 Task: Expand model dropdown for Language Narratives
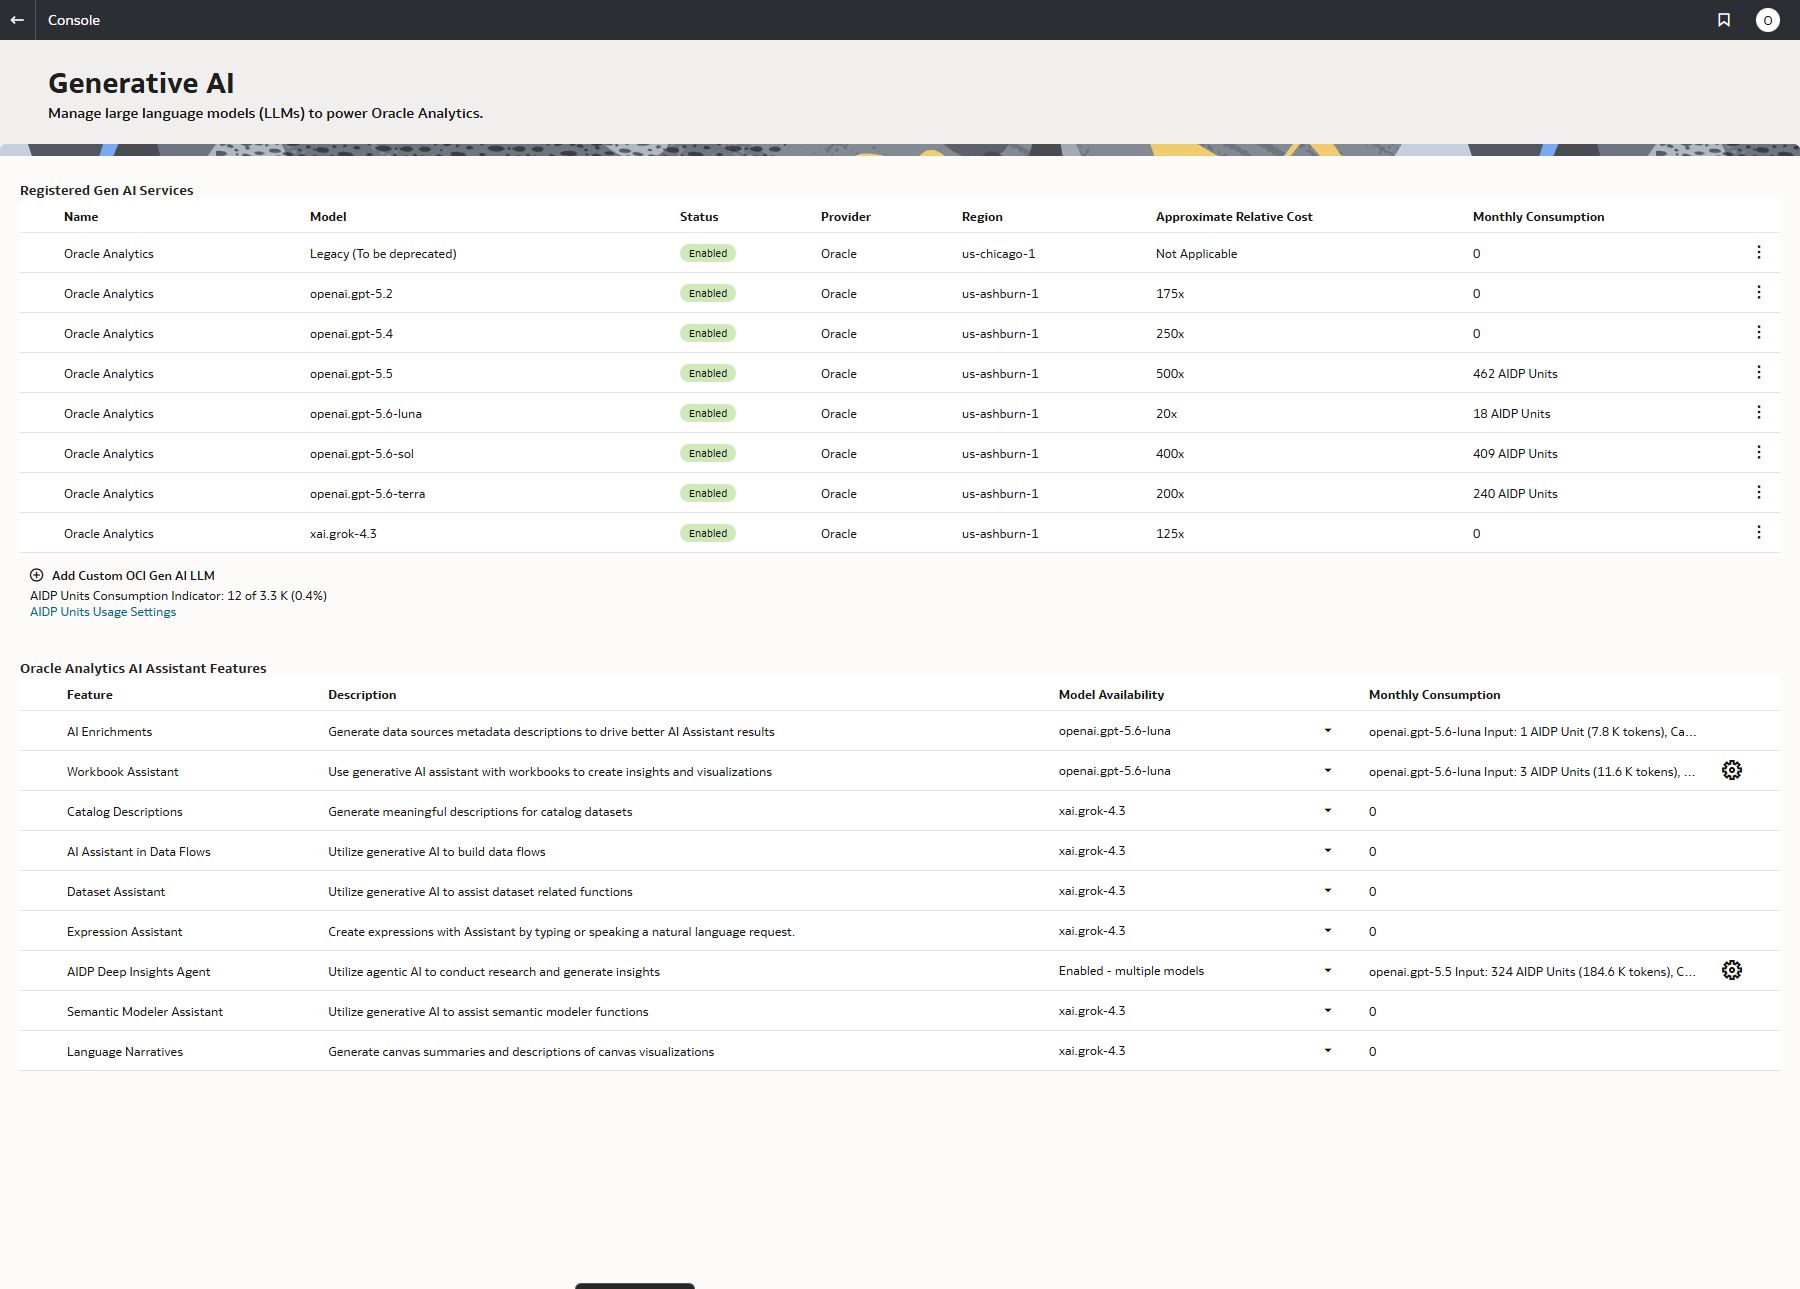tap(1328, 1051)
